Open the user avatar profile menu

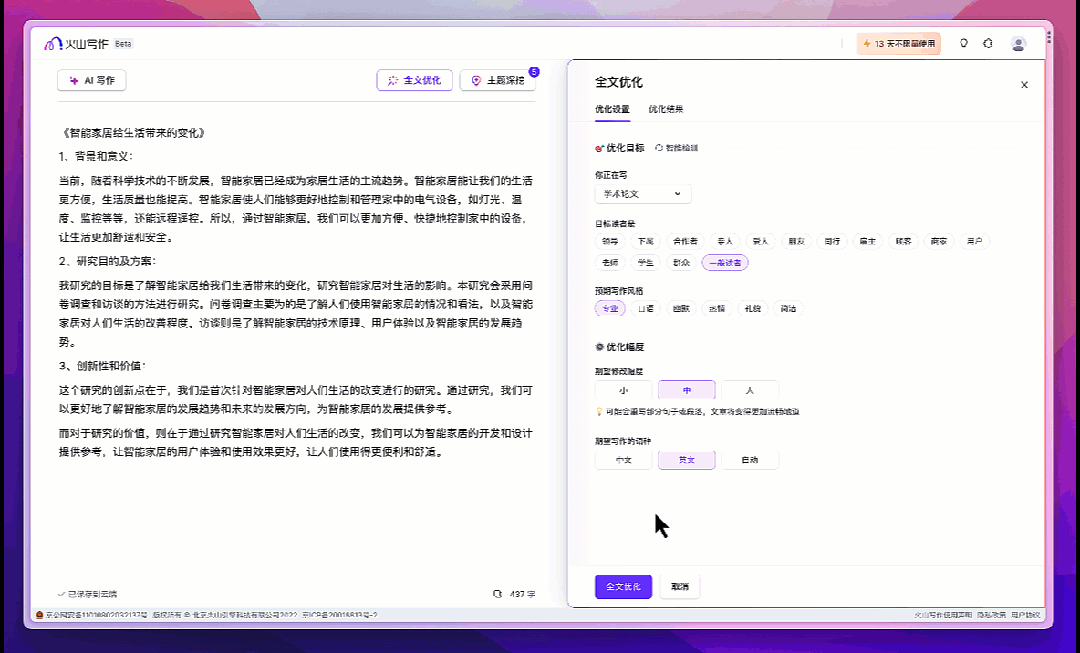(x=1018, y=44)
